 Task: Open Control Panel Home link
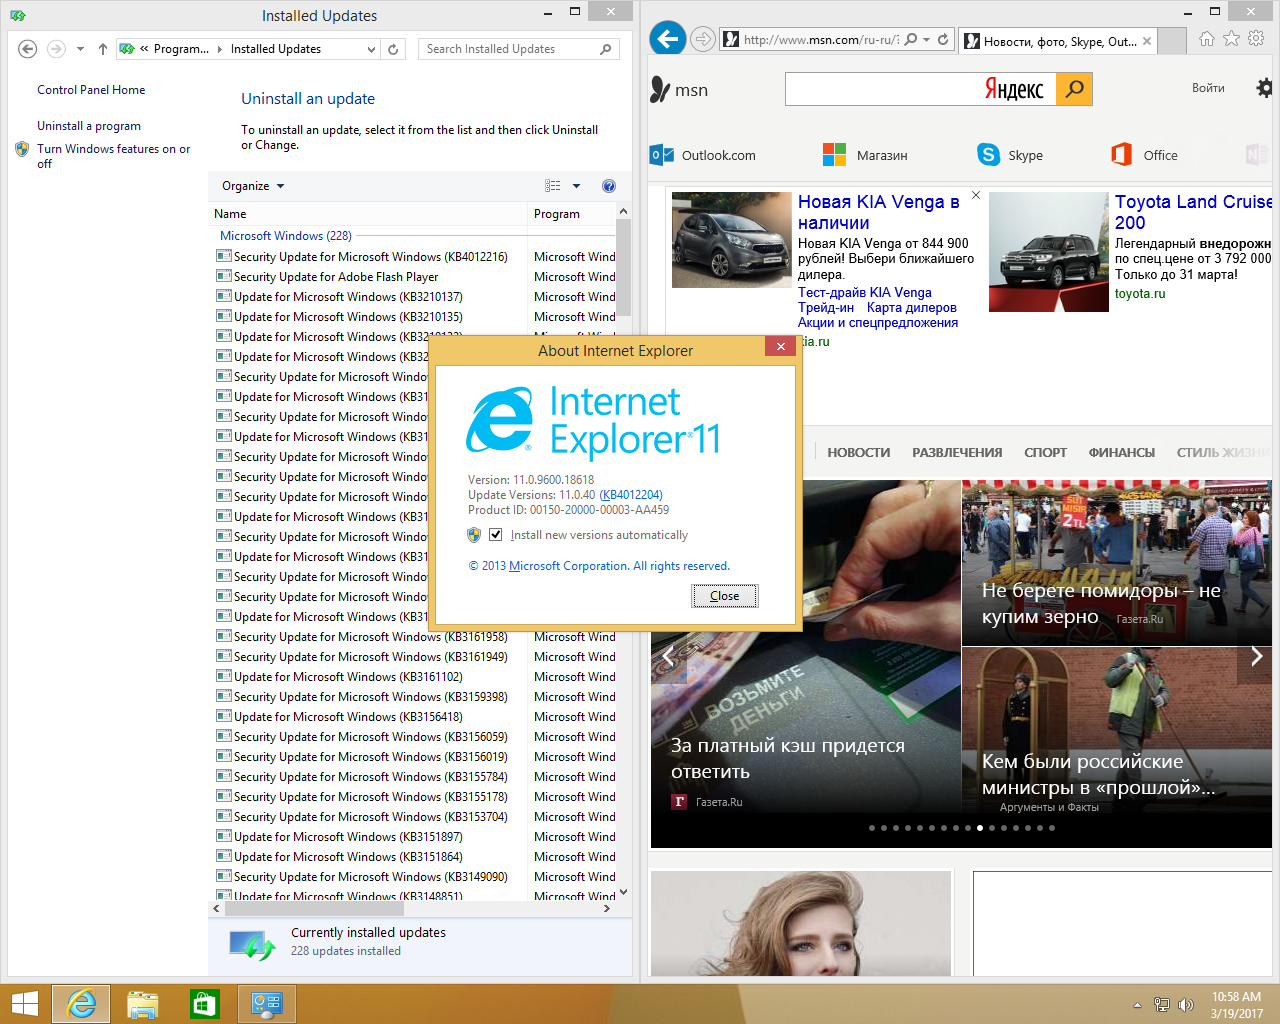coord(91,90)
